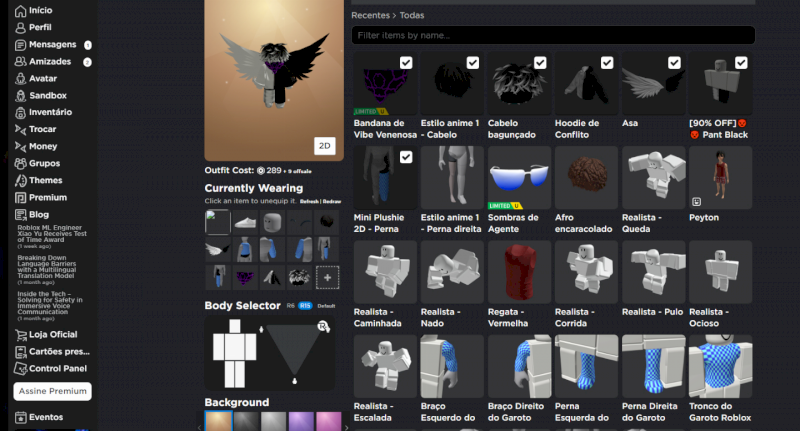The width and height of the screenshot is (800, 431).
Task: Open the Premium sidebar icon
Action: [x=20, y=197]
